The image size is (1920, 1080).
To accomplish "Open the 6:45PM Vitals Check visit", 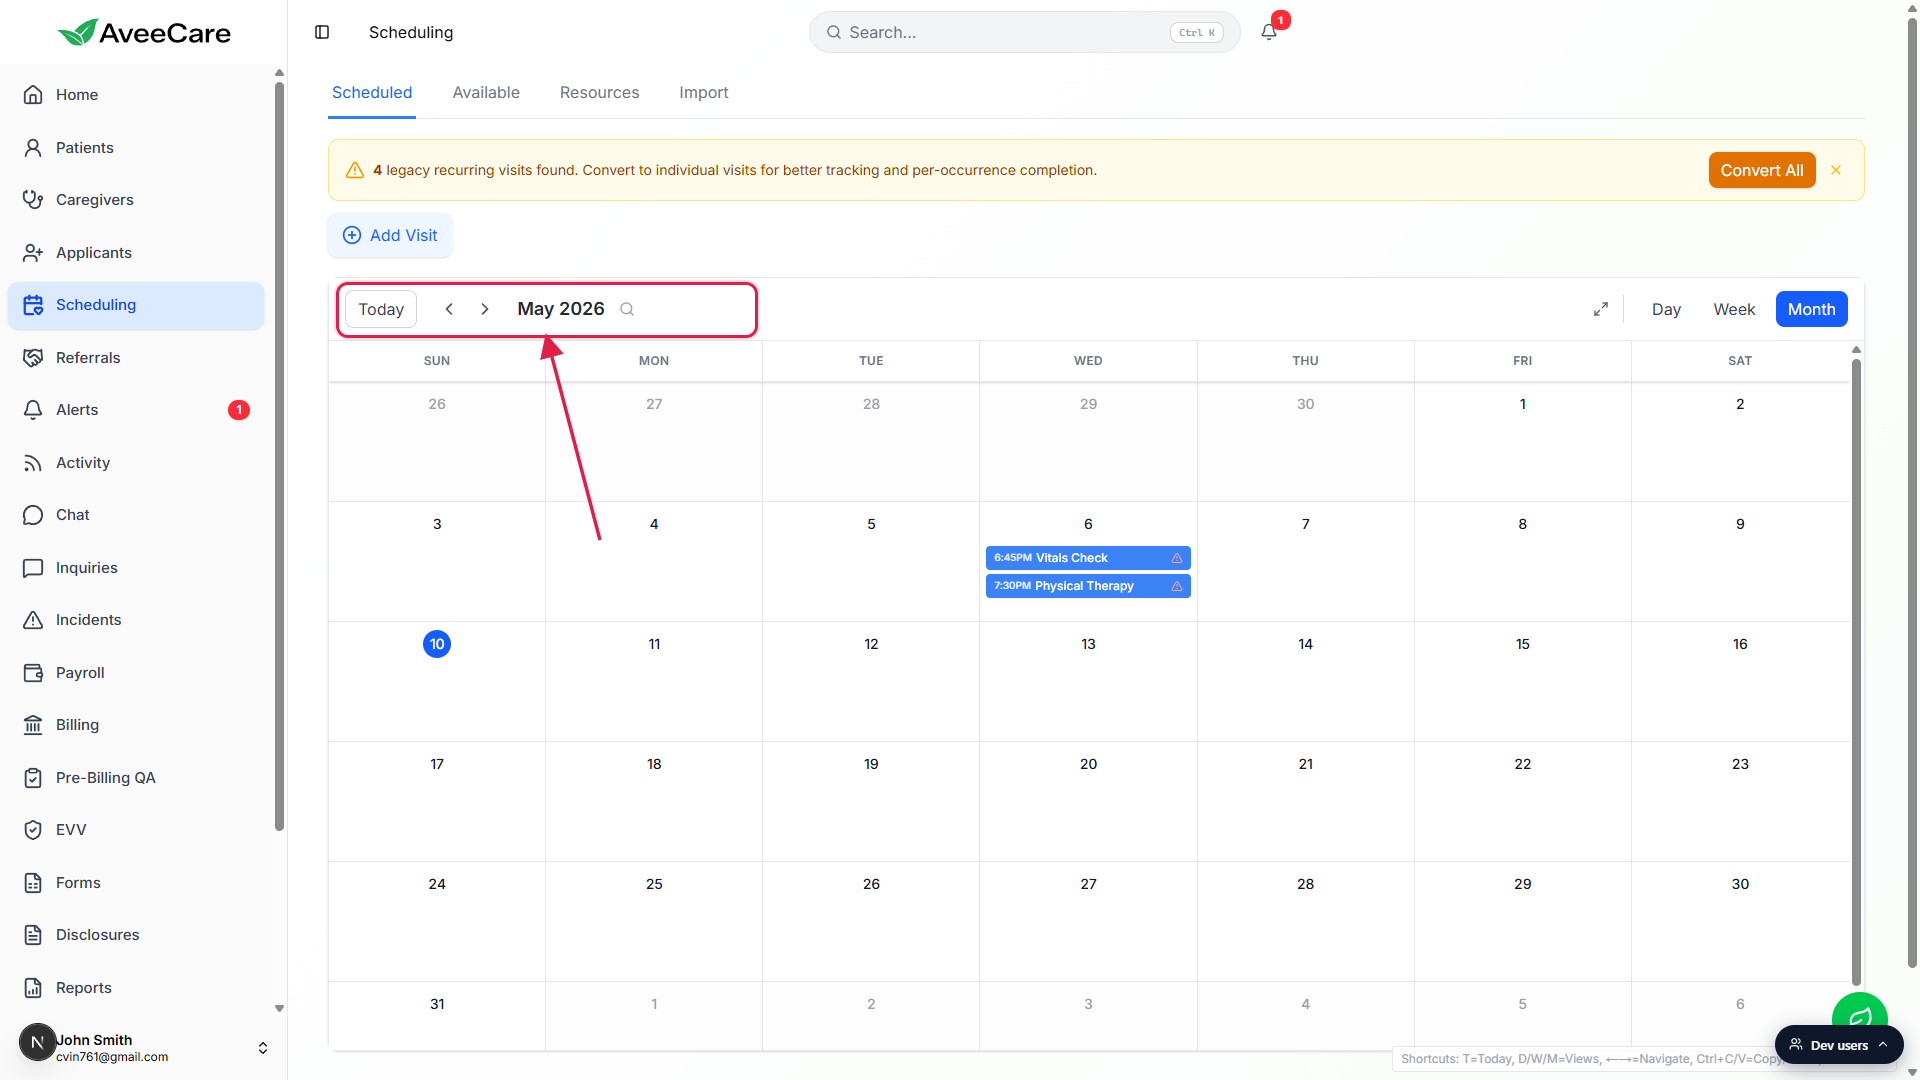I will [1088, 558].
